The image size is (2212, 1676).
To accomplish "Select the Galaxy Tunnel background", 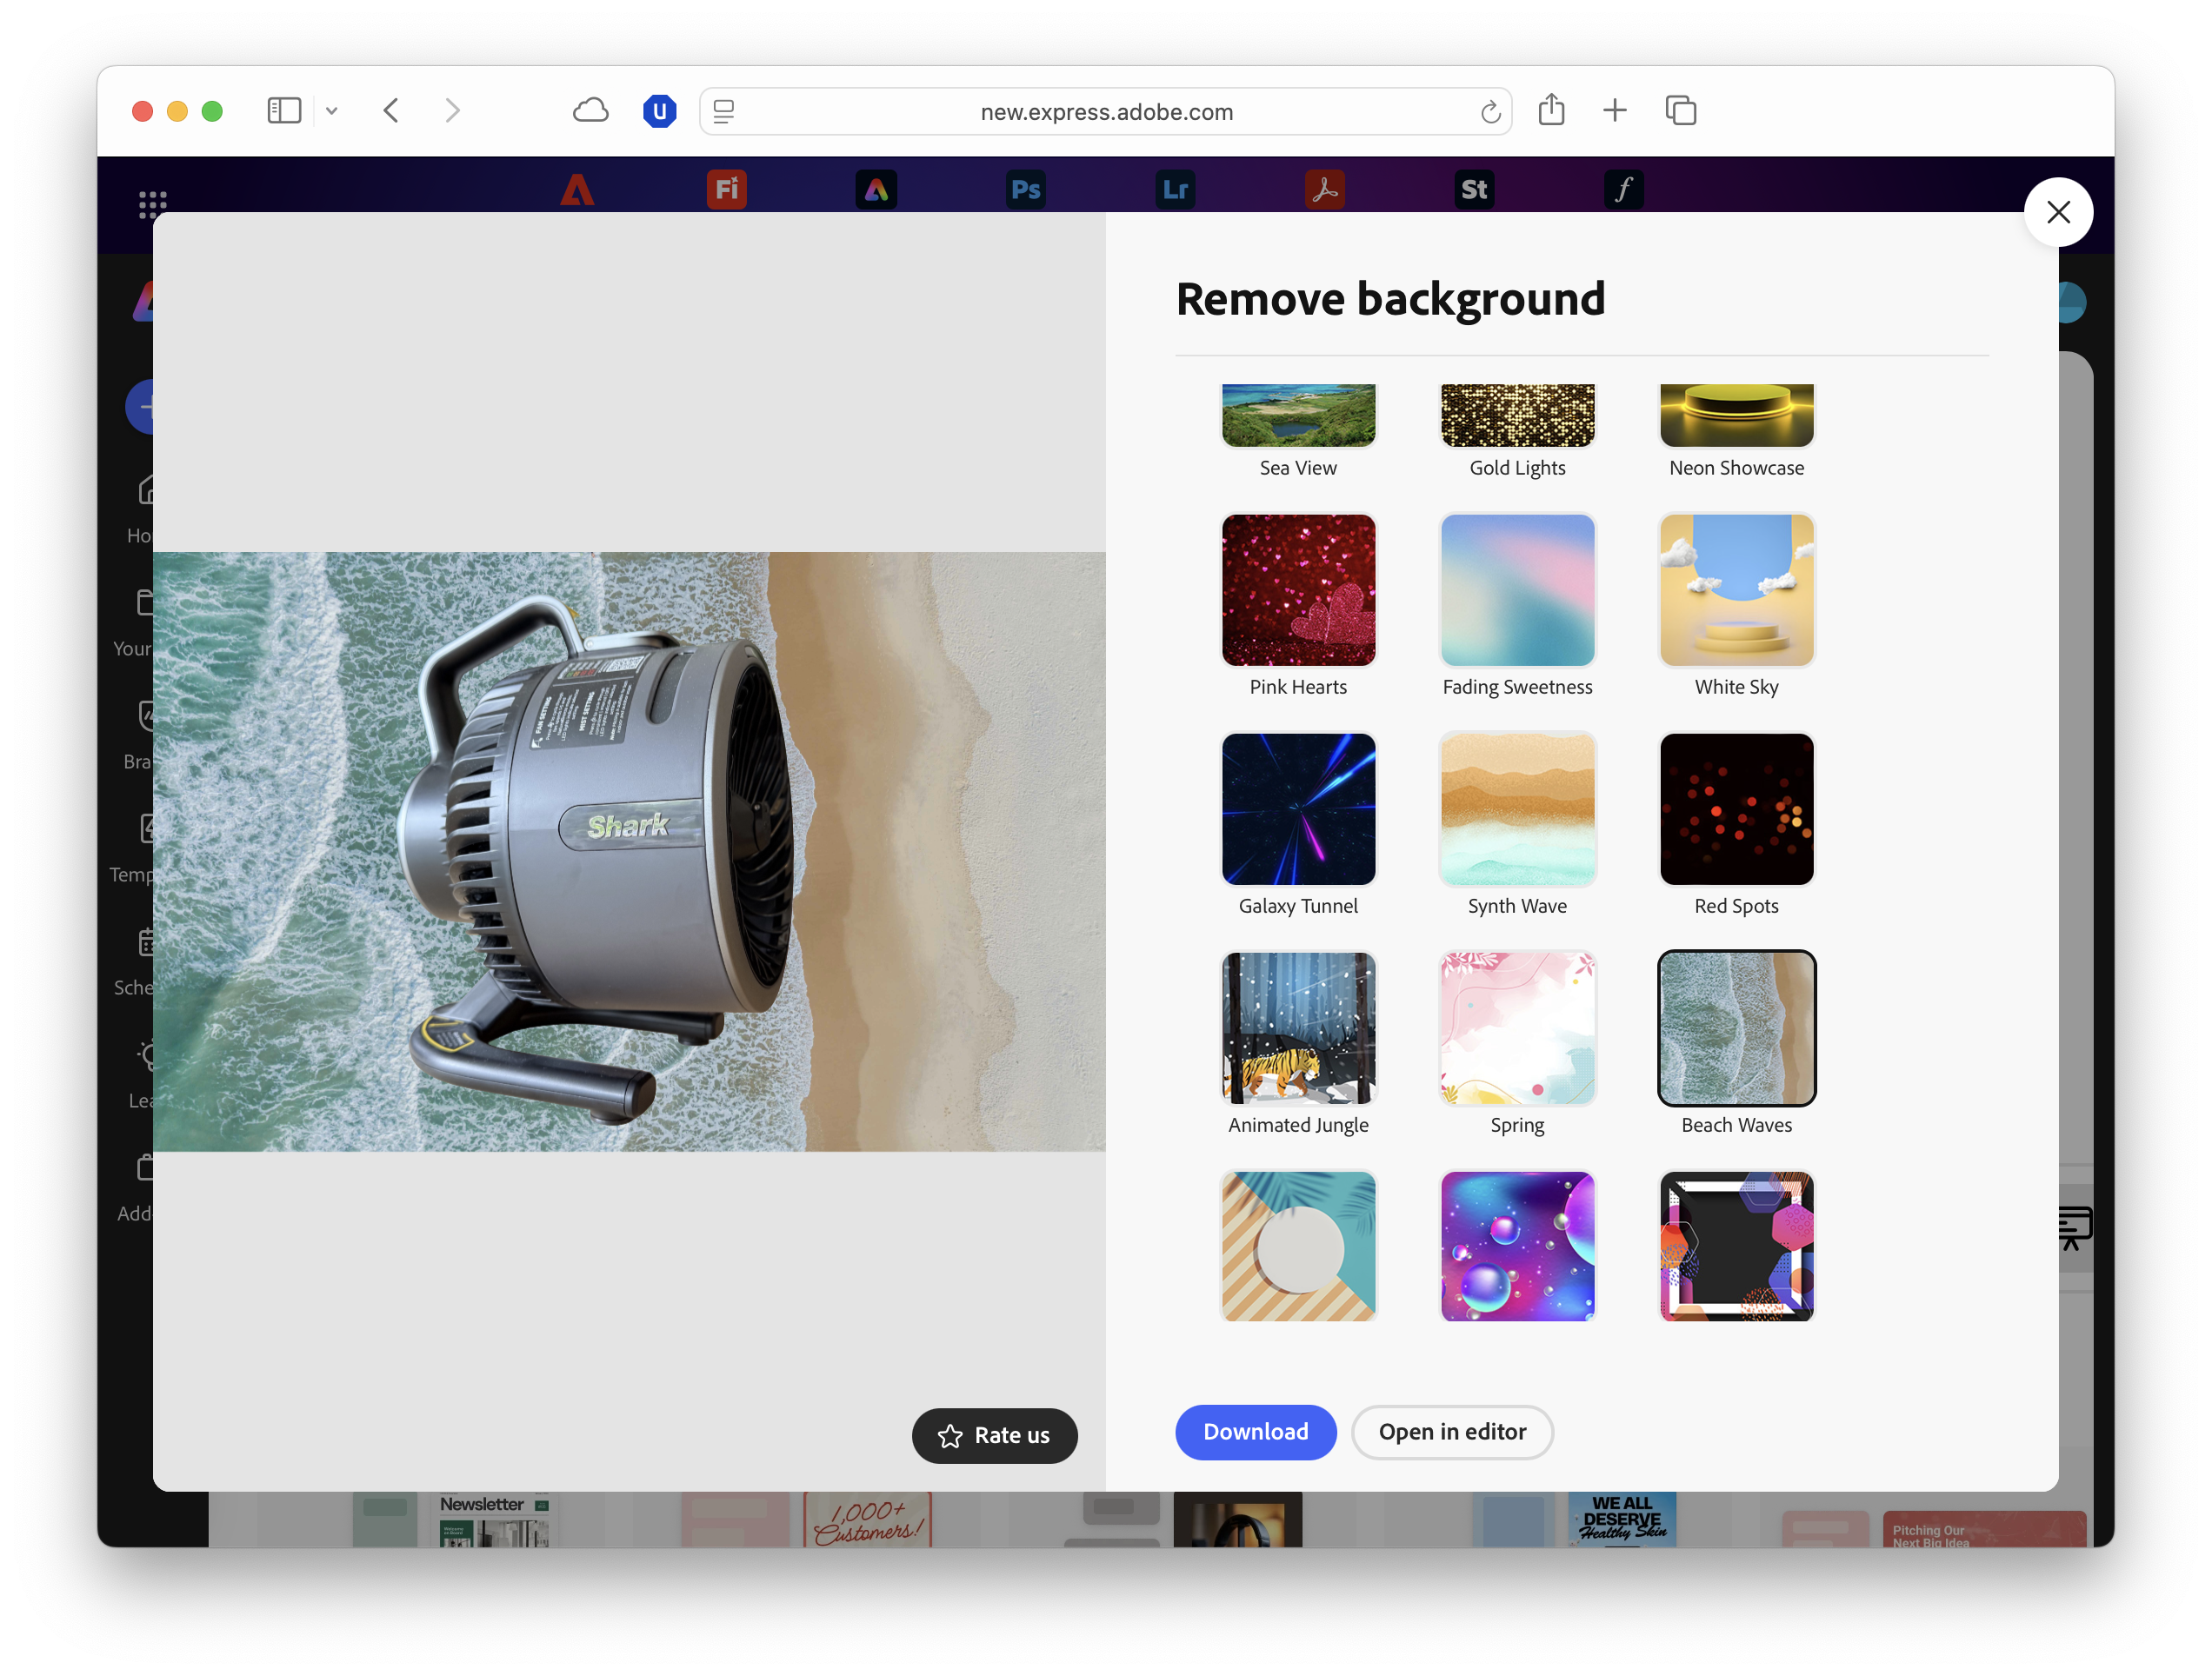I will click(x=1297, y=810).
